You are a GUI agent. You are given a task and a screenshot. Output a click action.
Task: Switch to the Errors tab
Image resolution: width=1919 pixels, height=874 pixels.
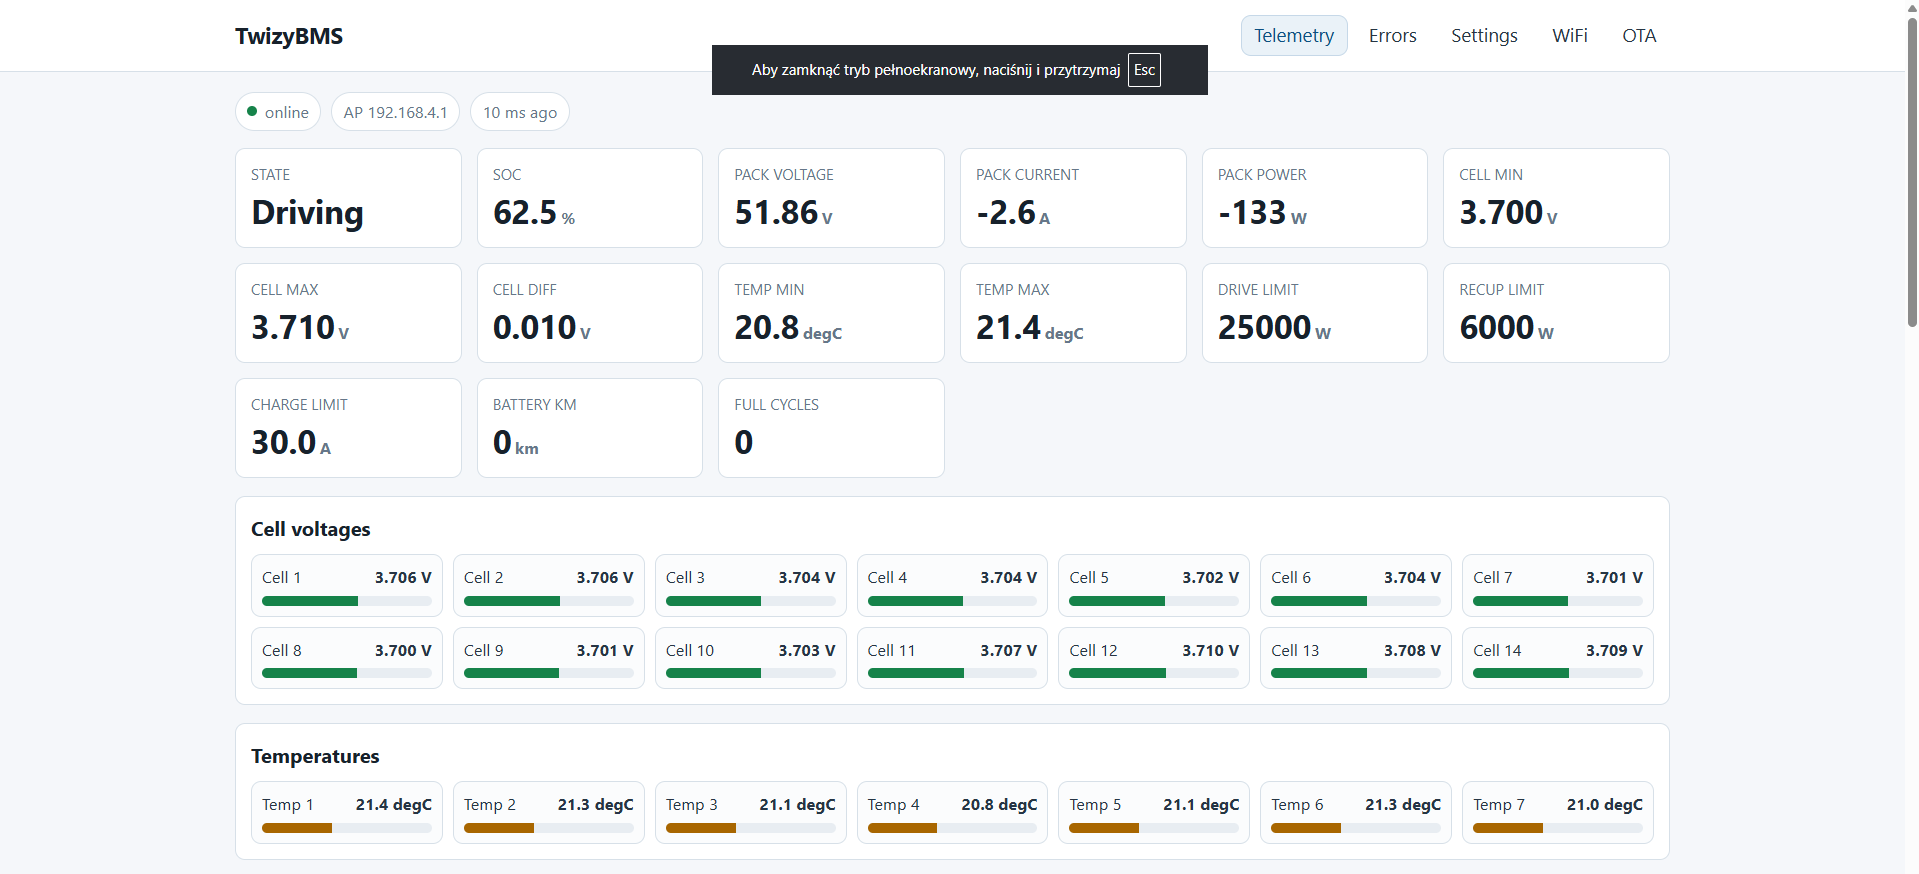(1392, 36)
